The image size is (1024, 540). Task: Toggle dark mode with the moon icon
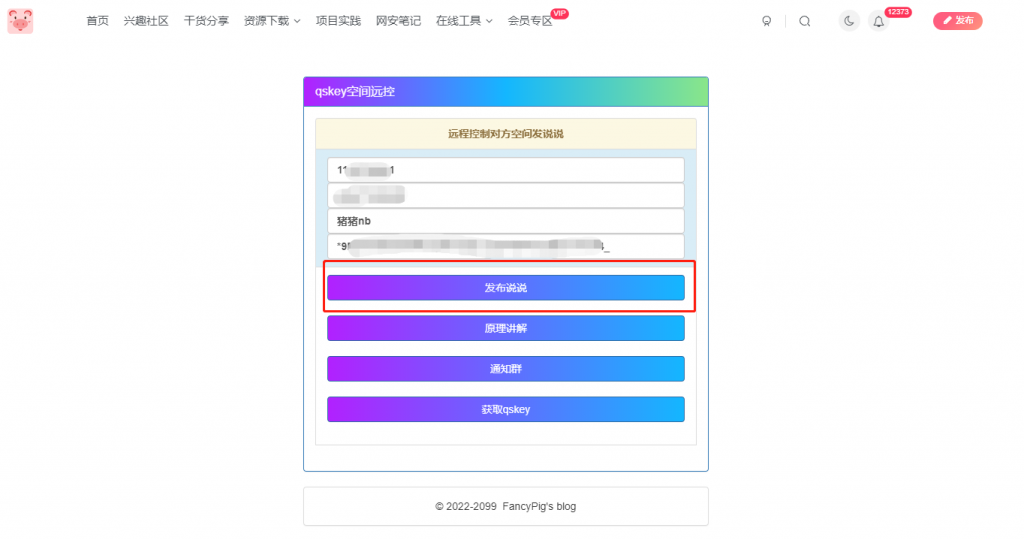849,21
